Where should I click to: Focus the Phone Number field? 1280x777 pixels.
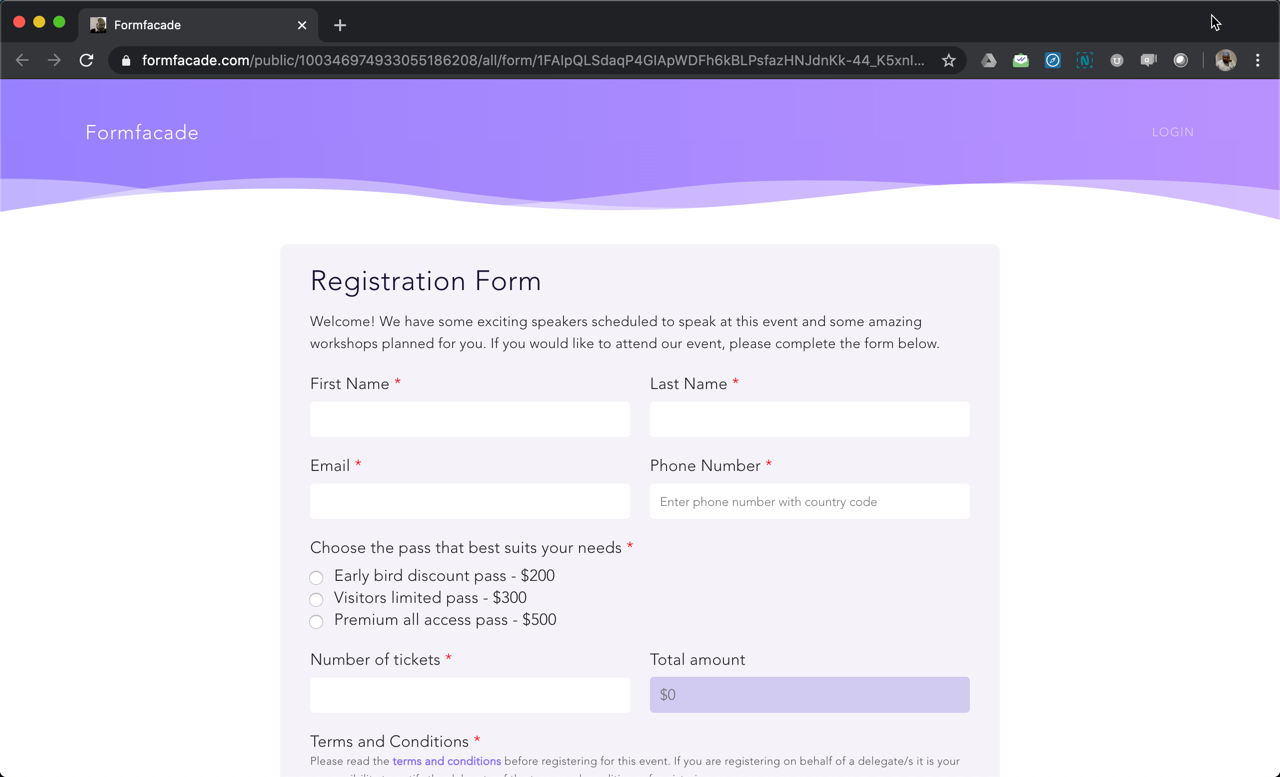[809, 502]
